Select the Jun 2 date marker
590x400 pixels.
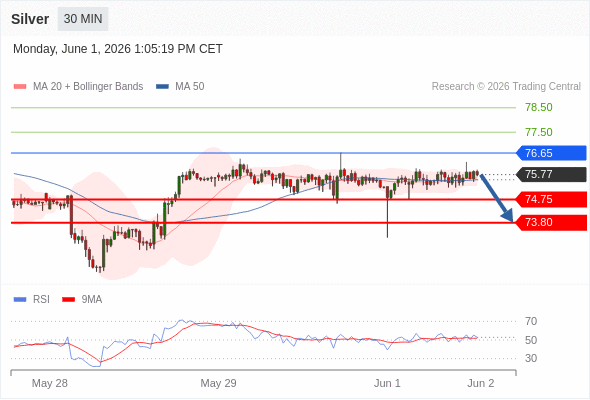pos(481,383)
